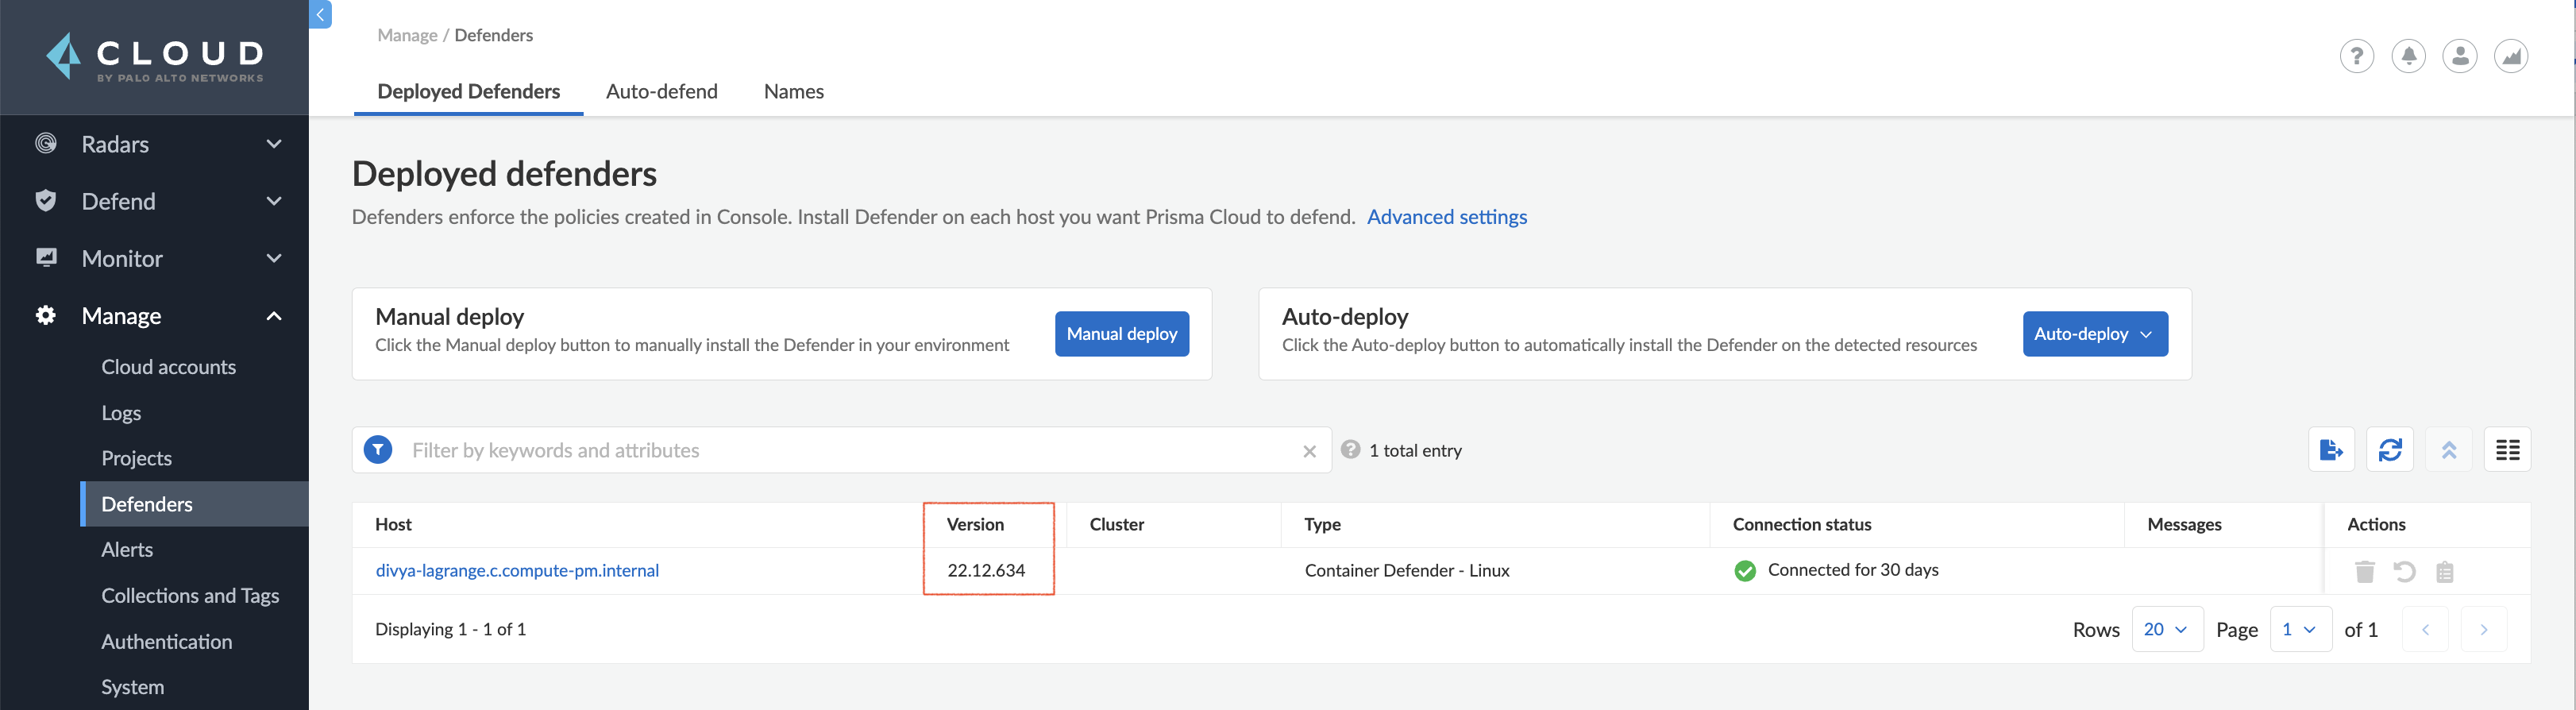Open the help question mark icon
The image size is (2576, 710).
2356,56
